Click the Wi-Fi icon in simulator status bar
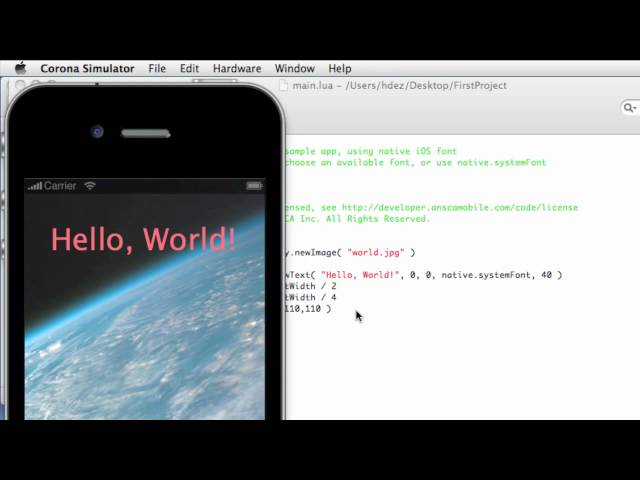Image resolution: width=640 pixels, height=480 pixels. pos(90,186)
